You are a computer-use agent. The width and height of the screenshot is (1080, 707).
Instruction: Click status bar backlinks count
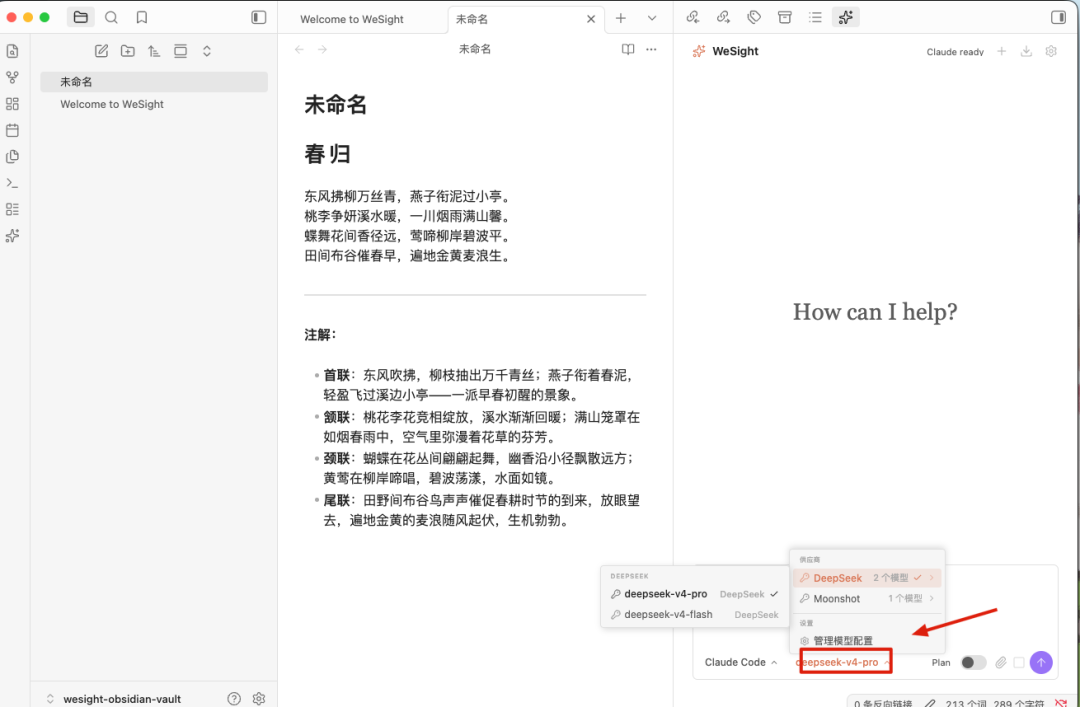(x=883, y=703)
